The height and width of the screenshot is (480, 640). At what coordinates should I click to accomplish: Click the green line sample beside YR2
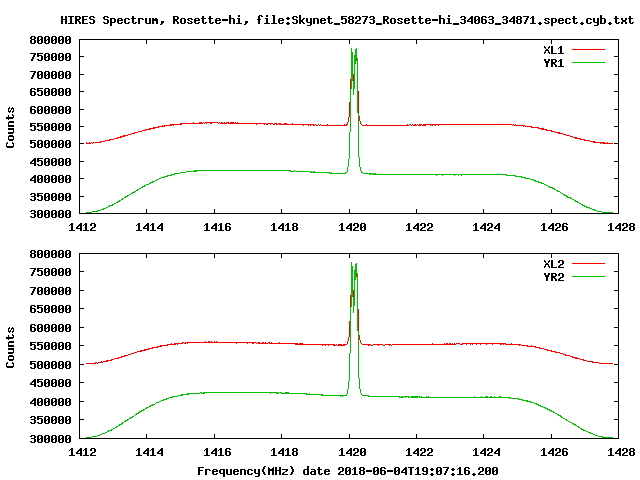tap(588, 277)
